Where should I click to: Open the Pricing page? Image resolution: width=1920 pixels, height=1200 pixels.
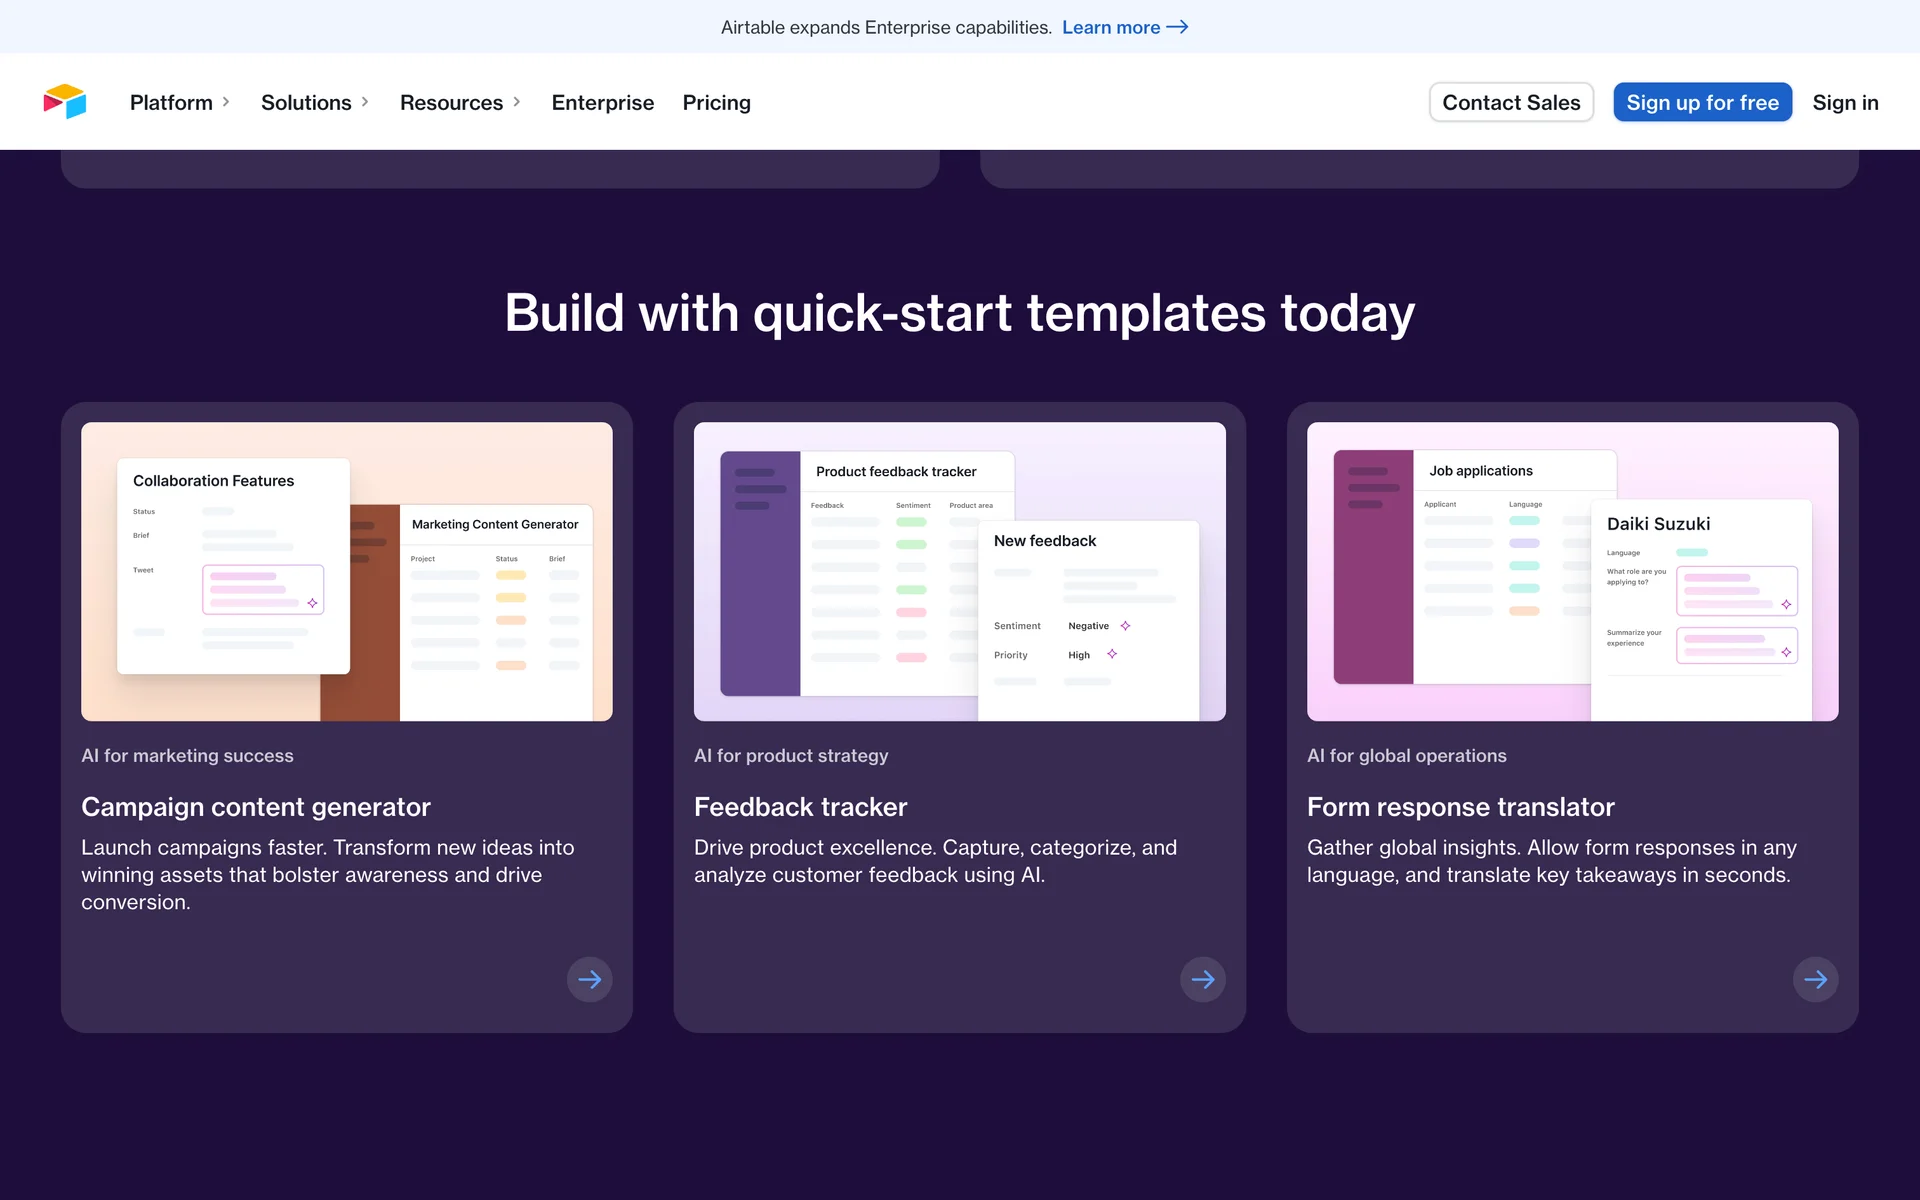[716, 102]
